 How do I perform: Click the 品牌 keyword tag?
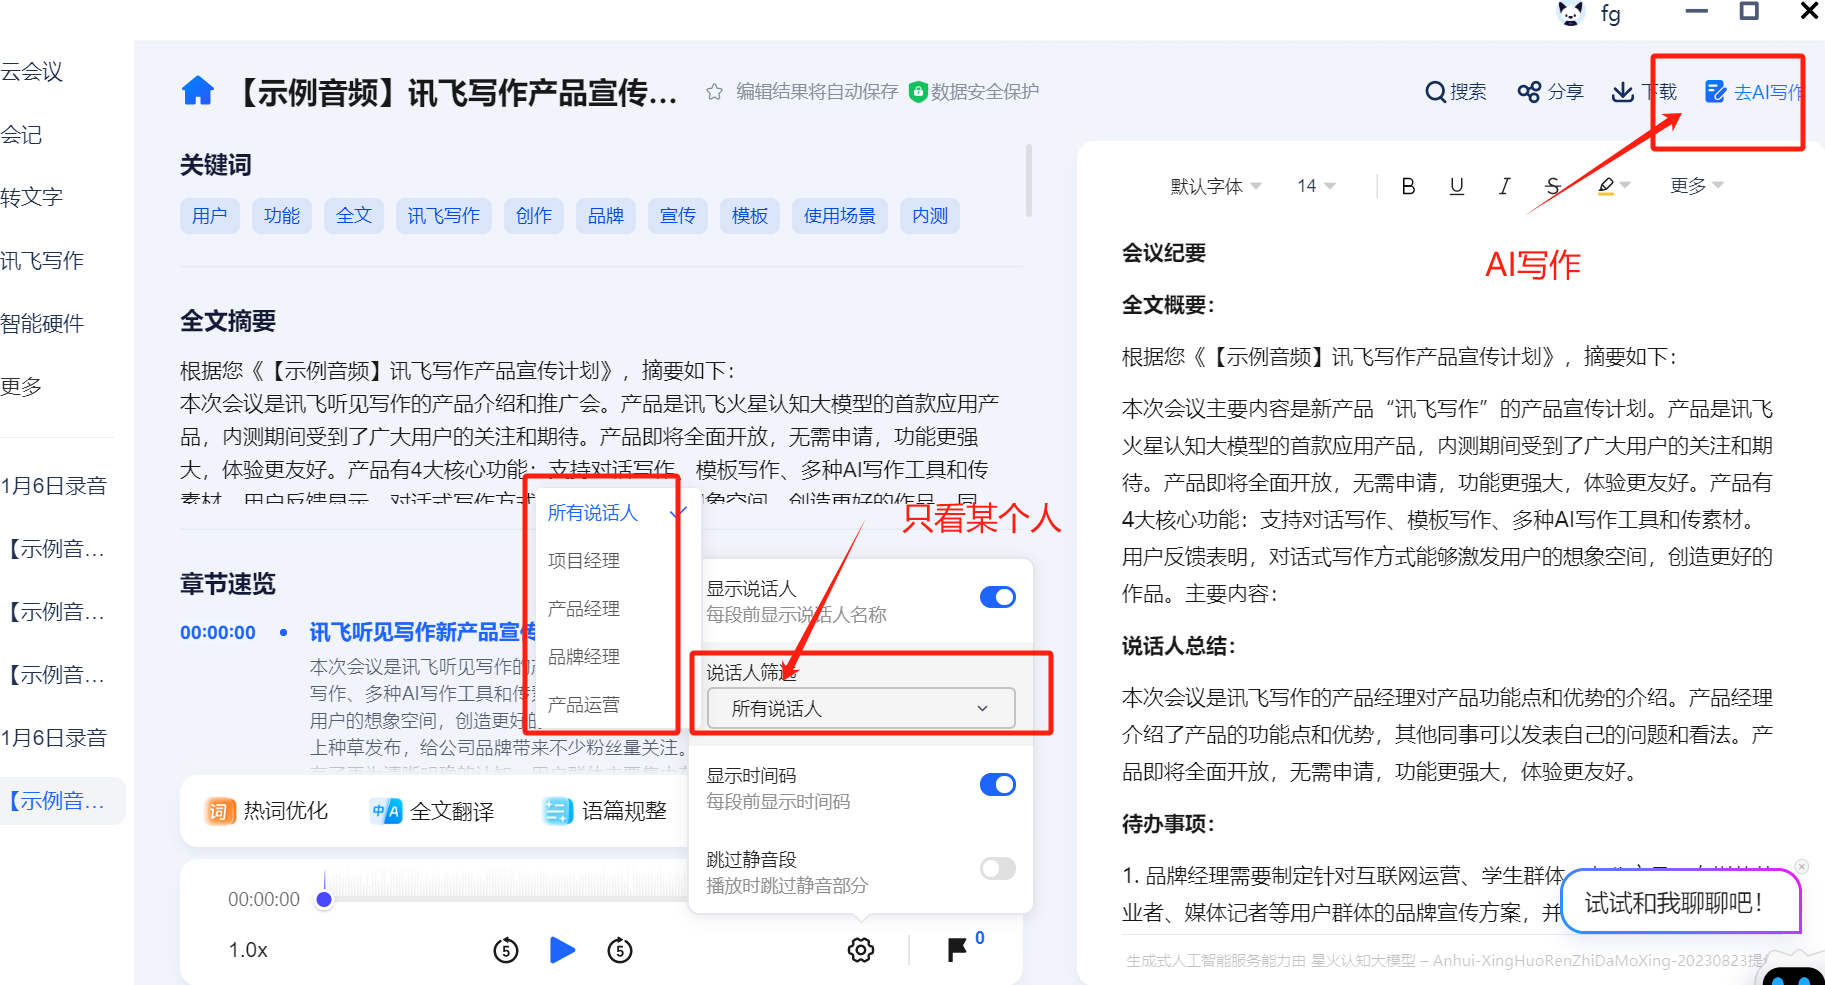[606, 216]
